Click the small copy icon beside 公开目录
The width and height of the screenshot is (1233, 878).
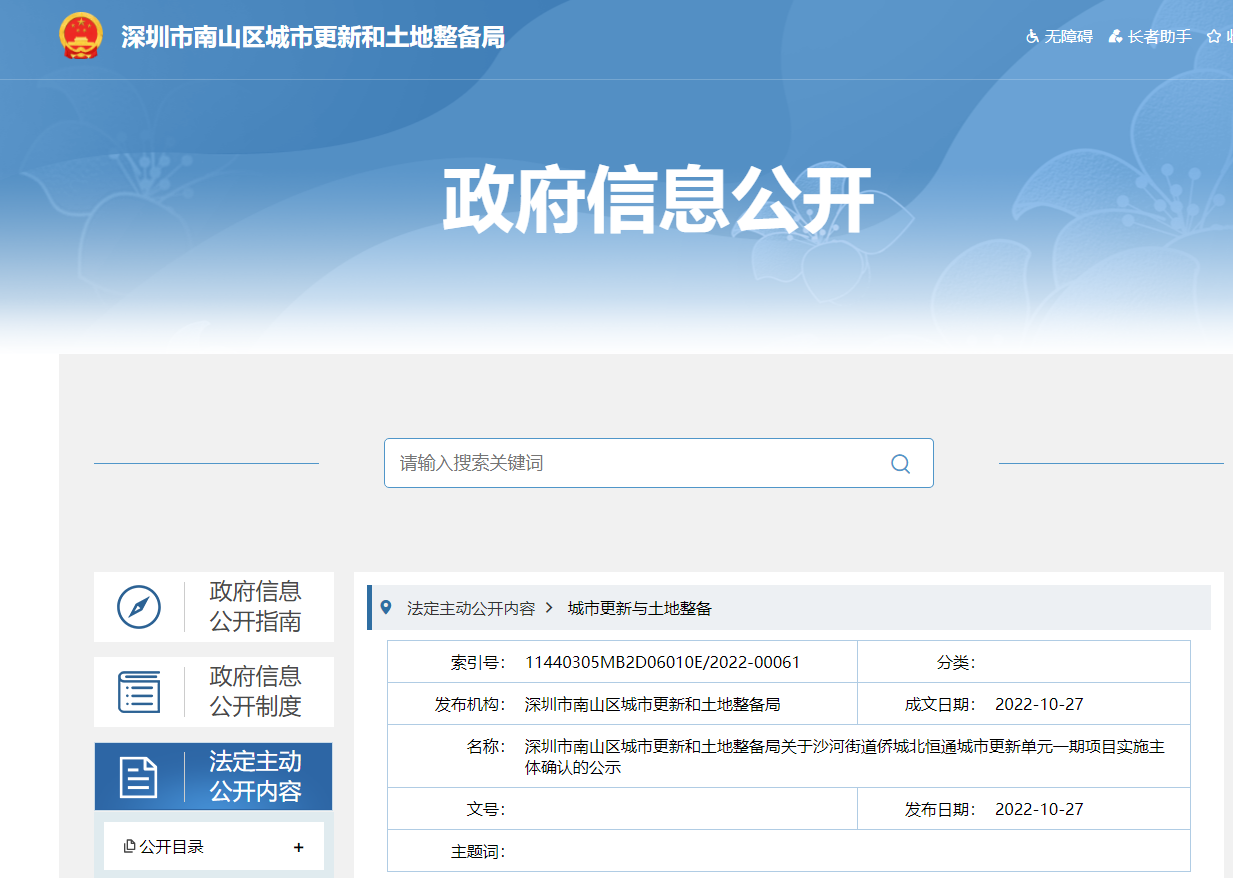pyautogui.click(x=129, y=847)
